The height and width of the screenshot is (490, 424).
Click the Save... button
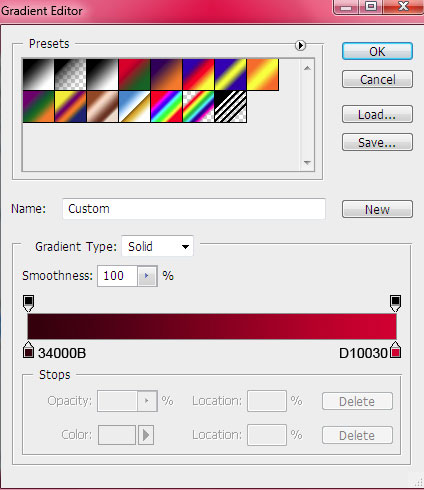377,142
